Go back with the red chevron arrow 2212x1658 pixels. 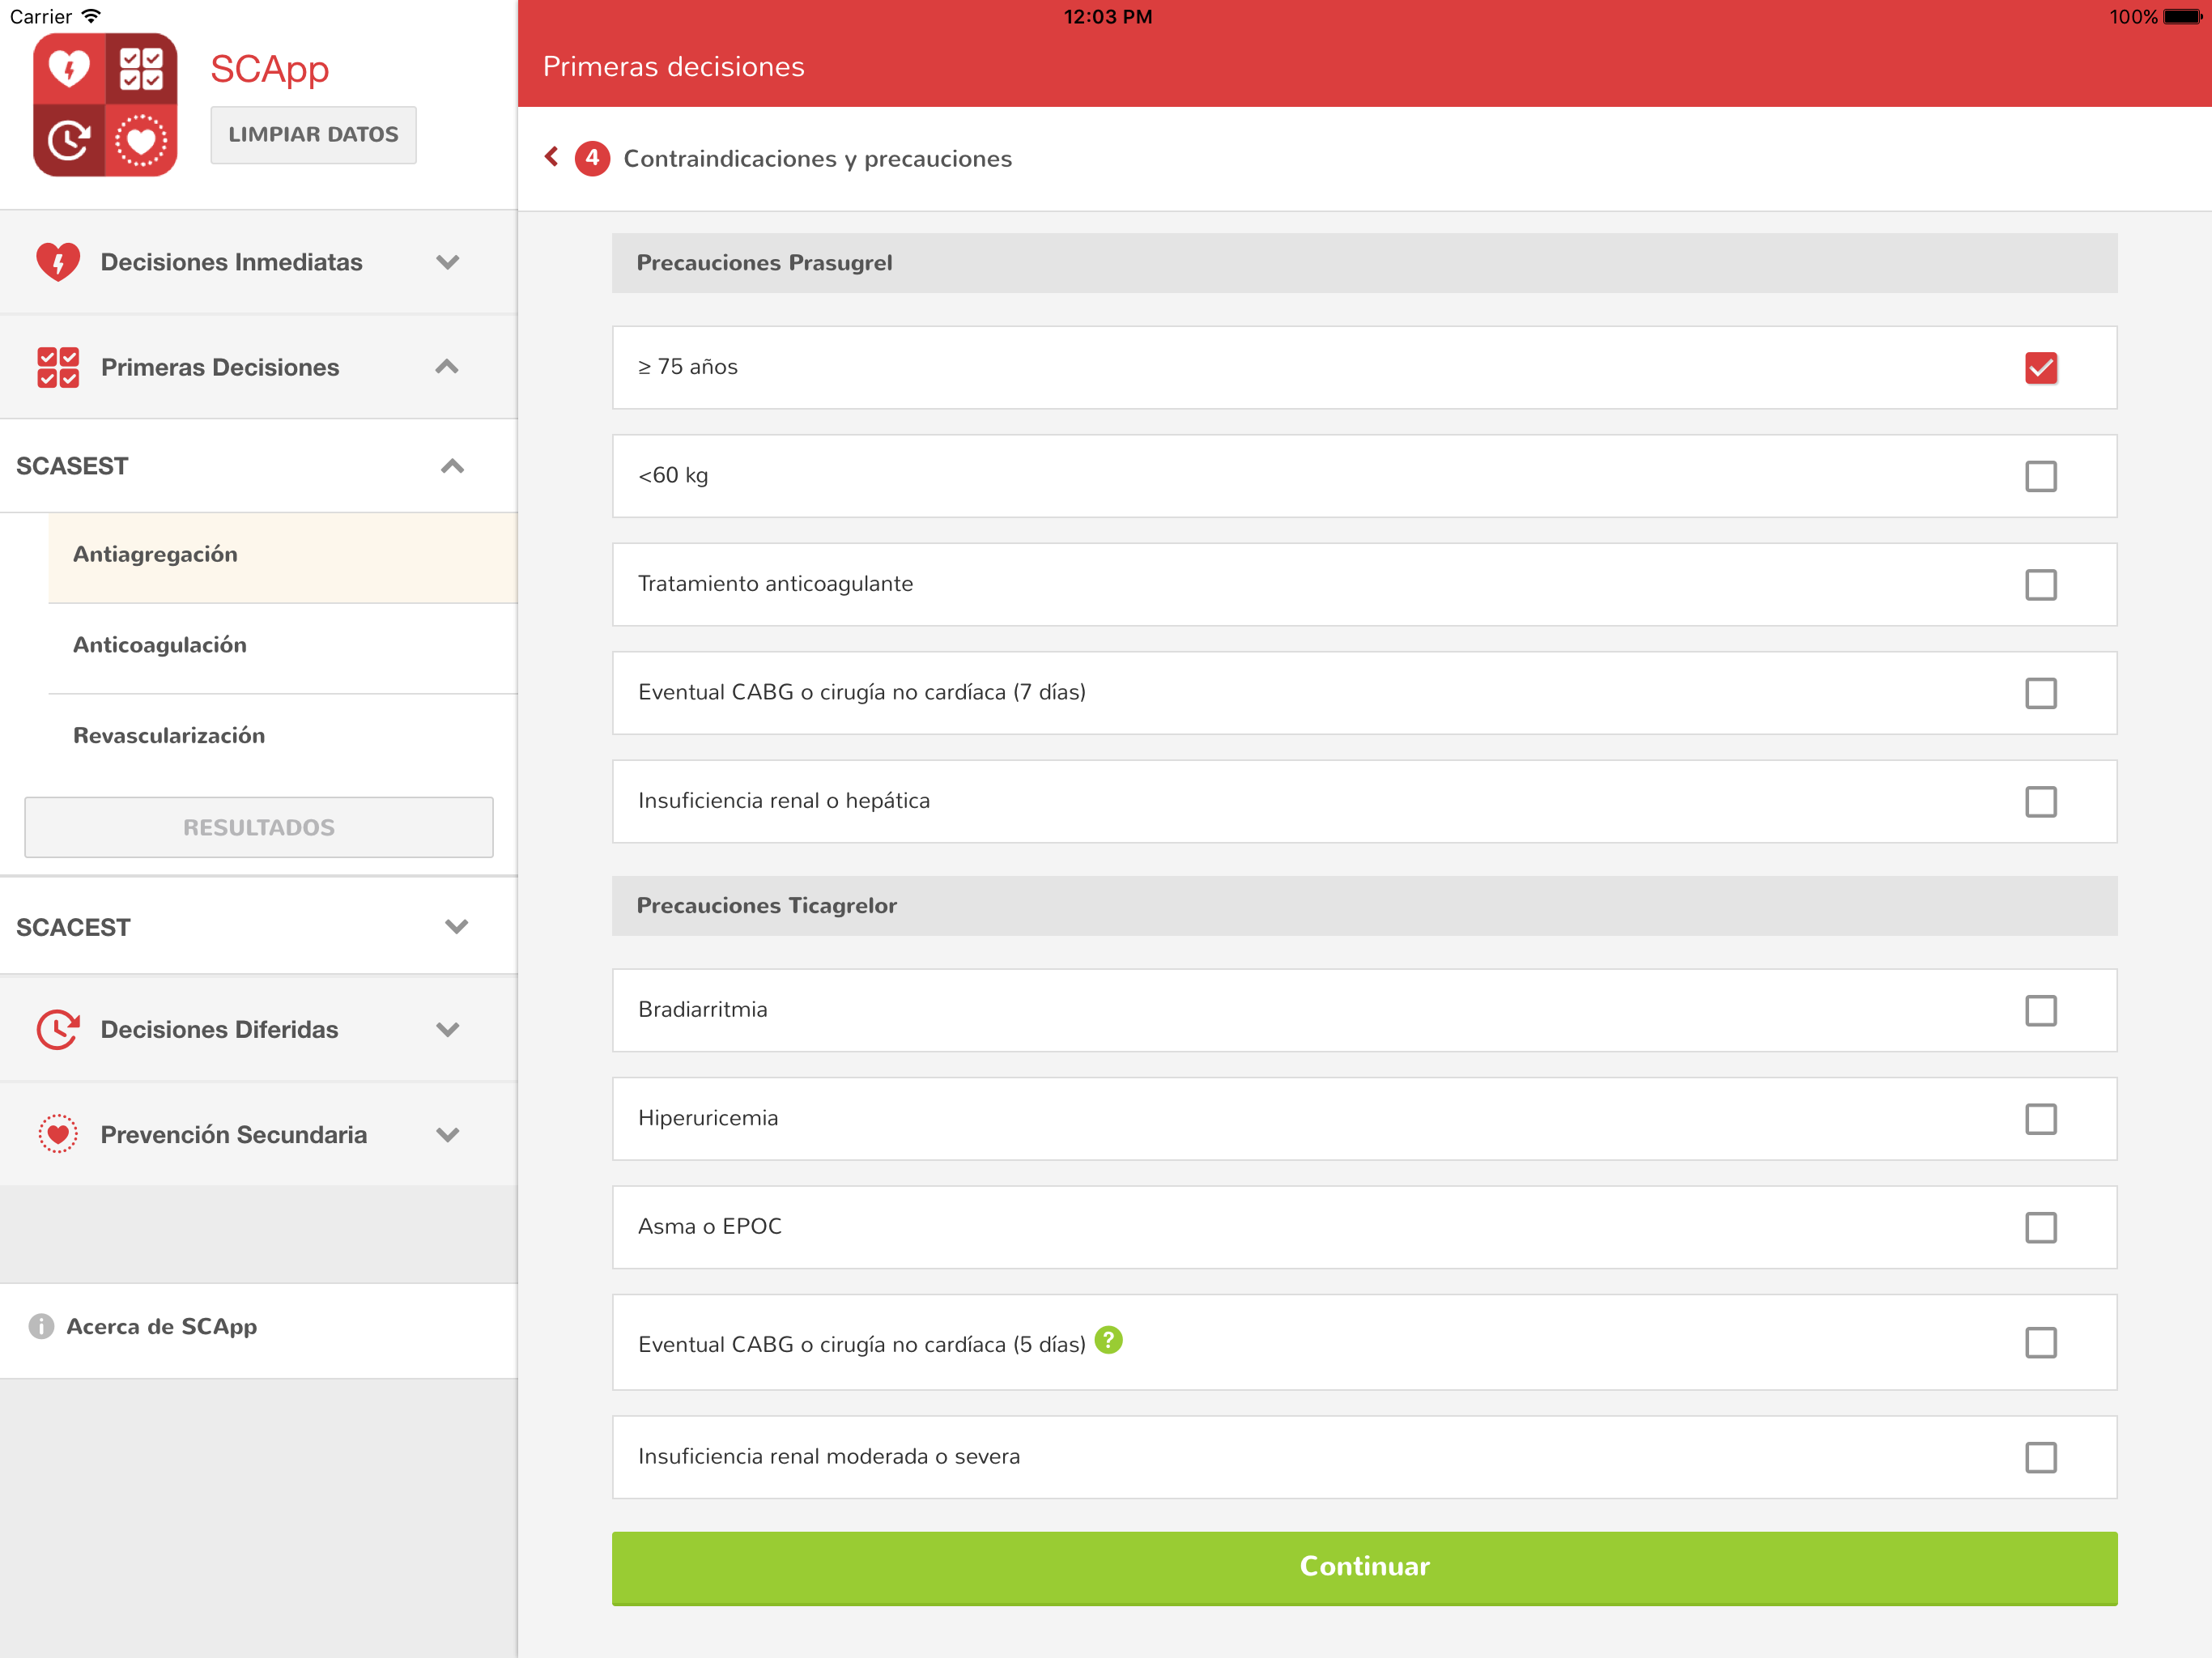551,157
